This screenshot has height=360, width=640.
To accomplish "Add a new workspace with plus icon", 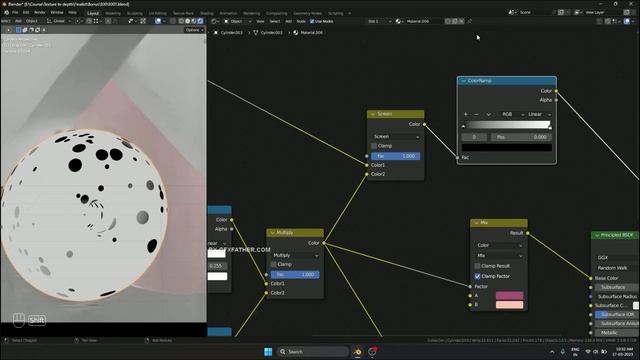I will click(349, 13).
